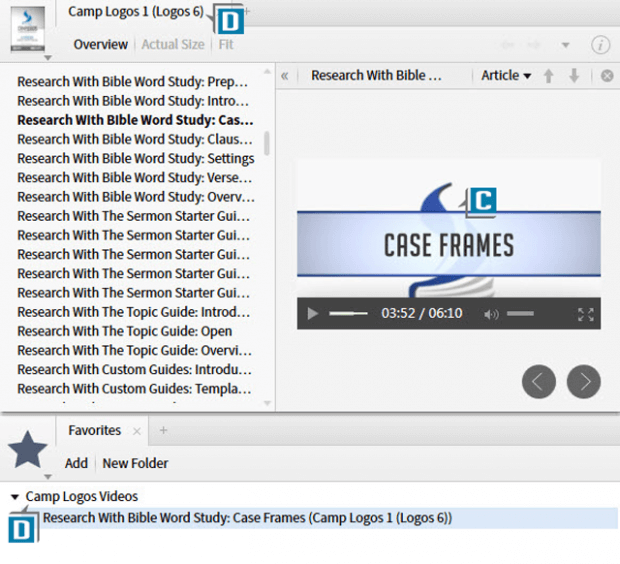Enter fullscreen mode in video player
This screenshot has width=620, height=564.
pyautogui.click(x=586, y=314)
